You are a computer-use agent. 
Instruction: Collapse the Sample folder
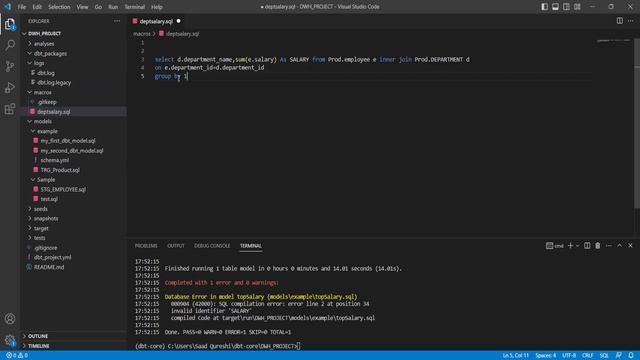click(46, 180)
